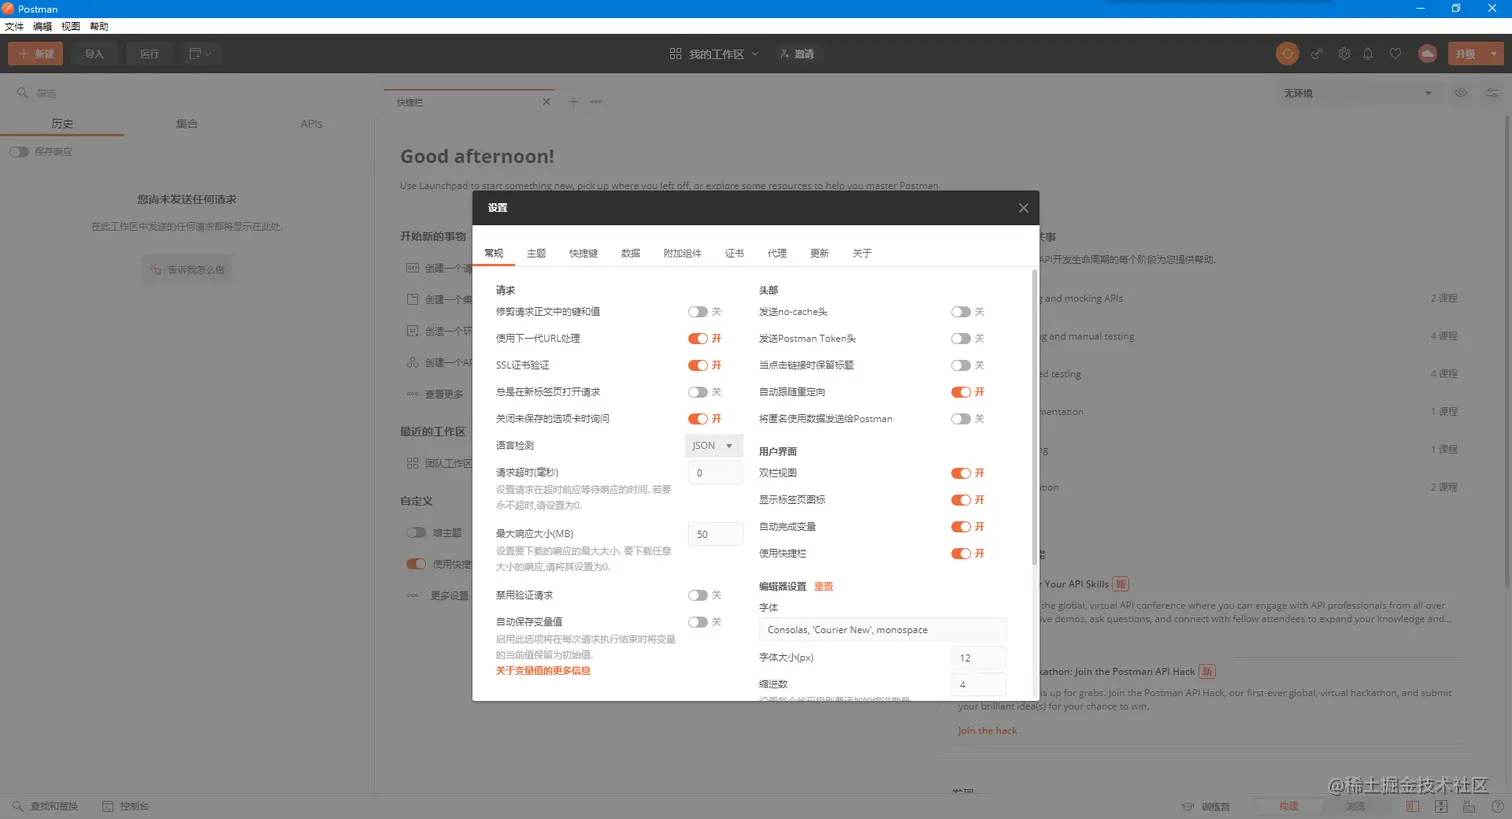Screen dimensions: 1512x819
Task: Open keyboard shortcuts icon in status bar
Action: 1469,806
